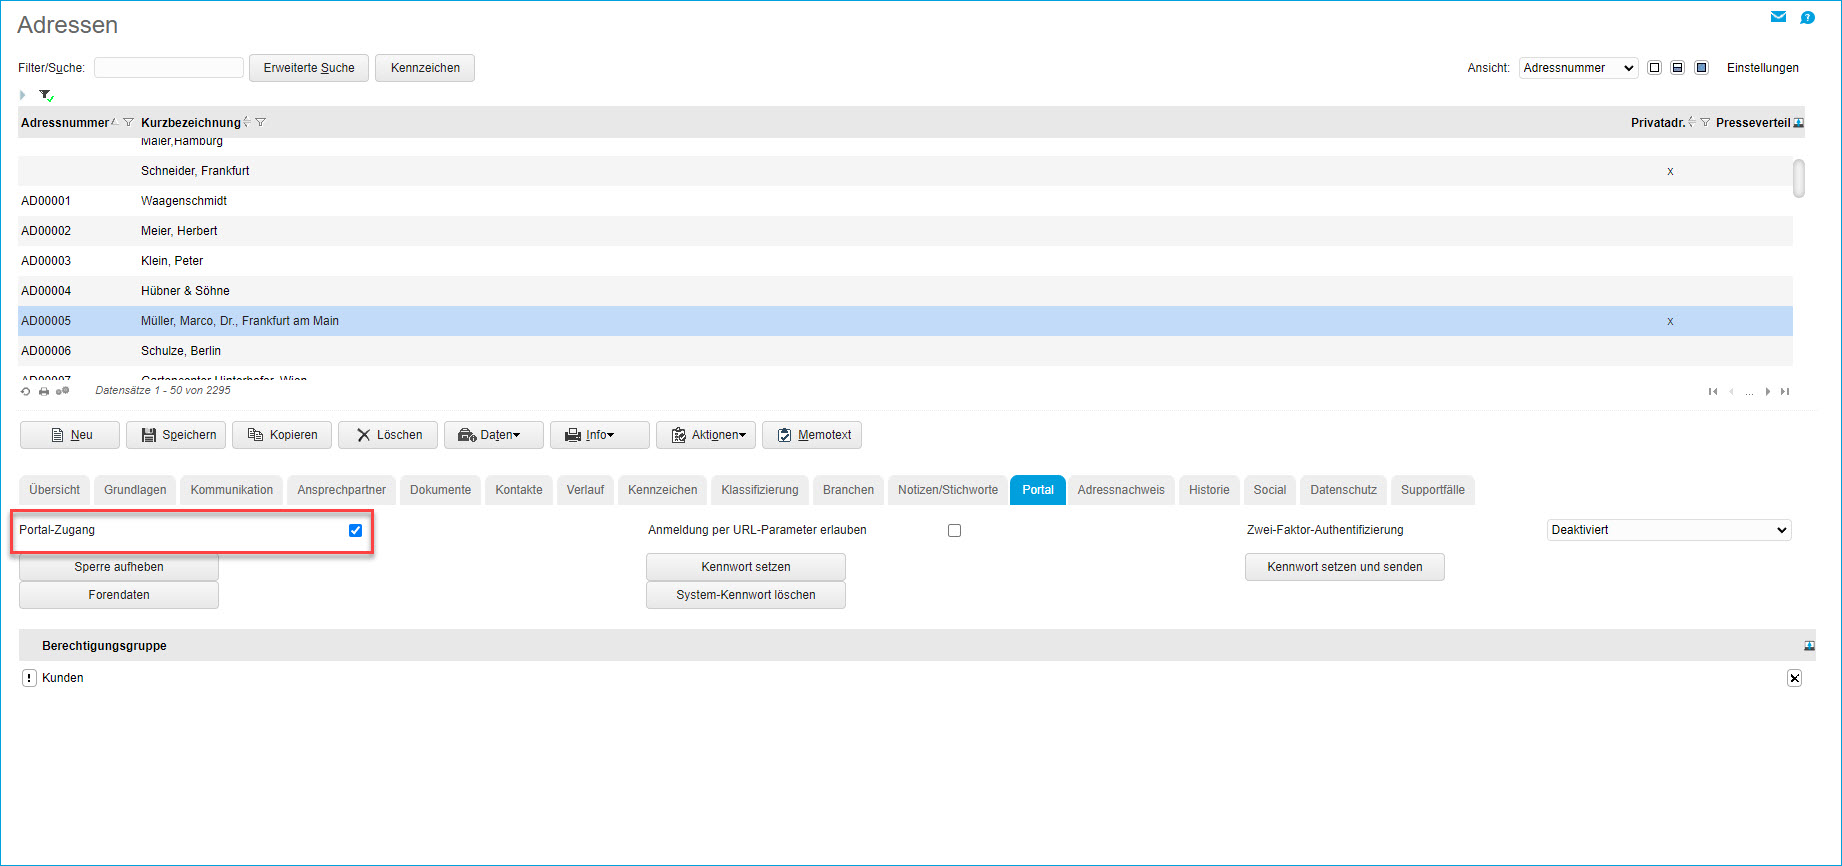Go to the previous page of records

click(1731, 391)
